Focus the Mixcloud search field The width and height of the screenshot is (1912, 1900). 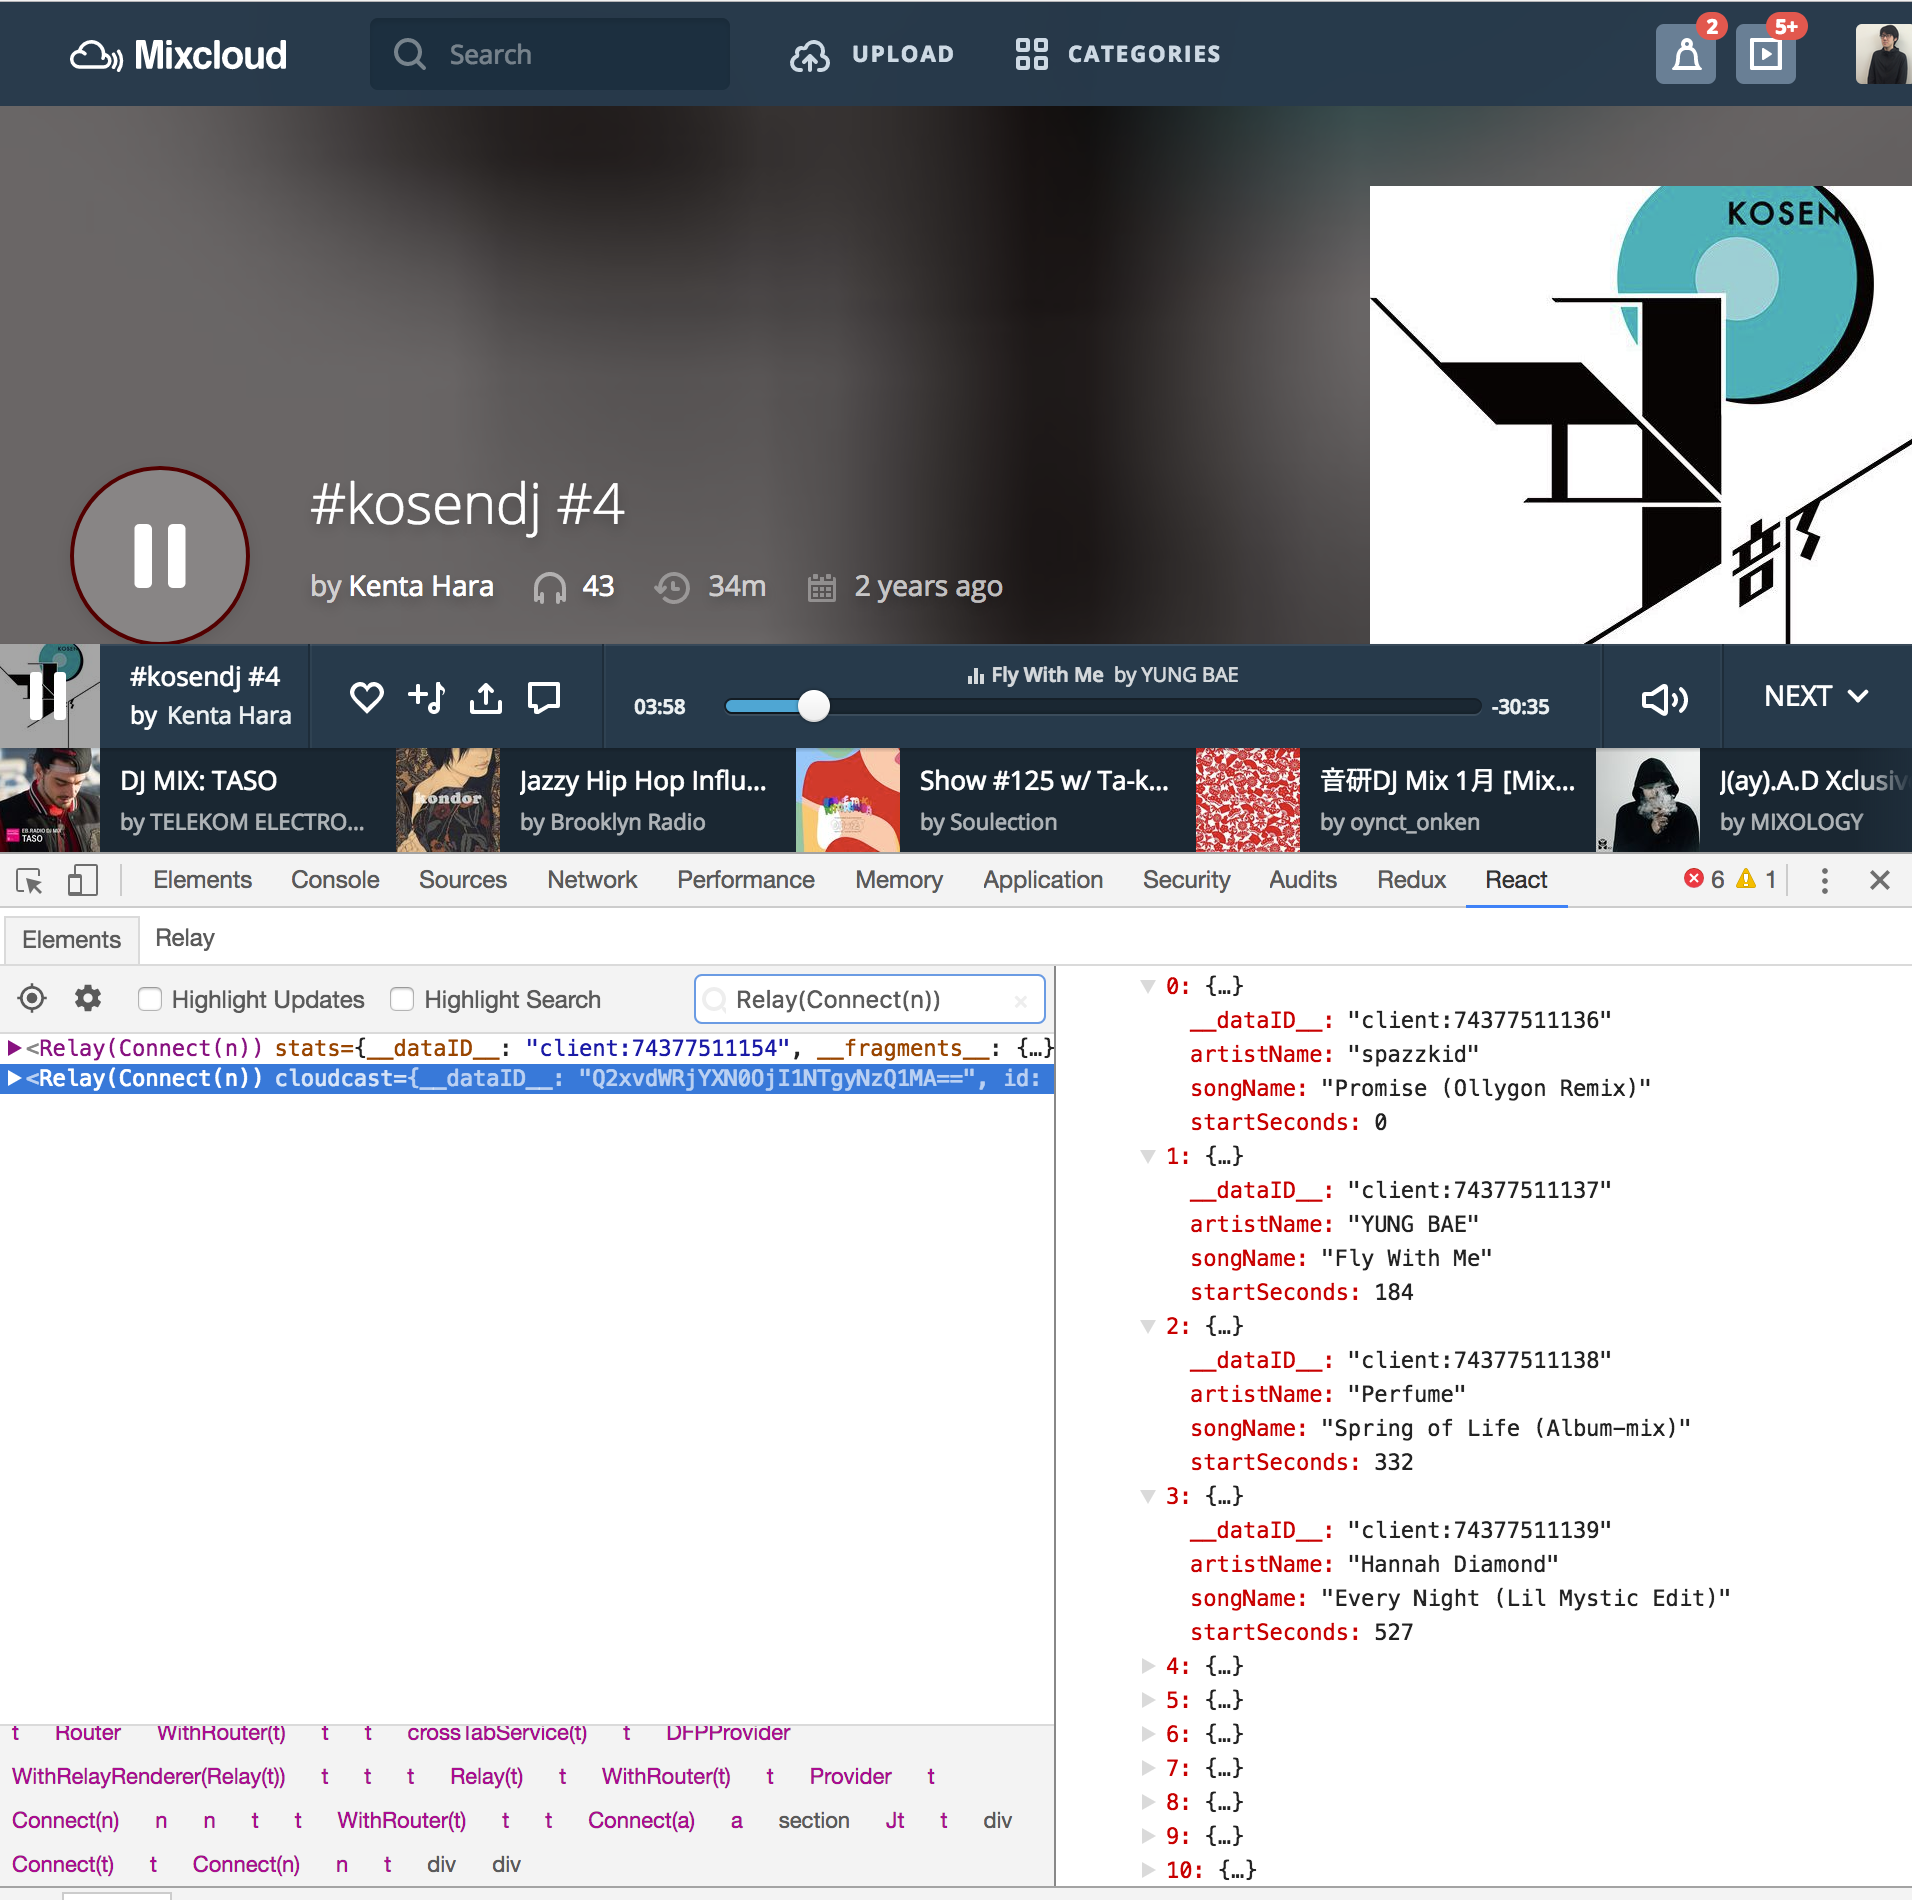point(550,54)
